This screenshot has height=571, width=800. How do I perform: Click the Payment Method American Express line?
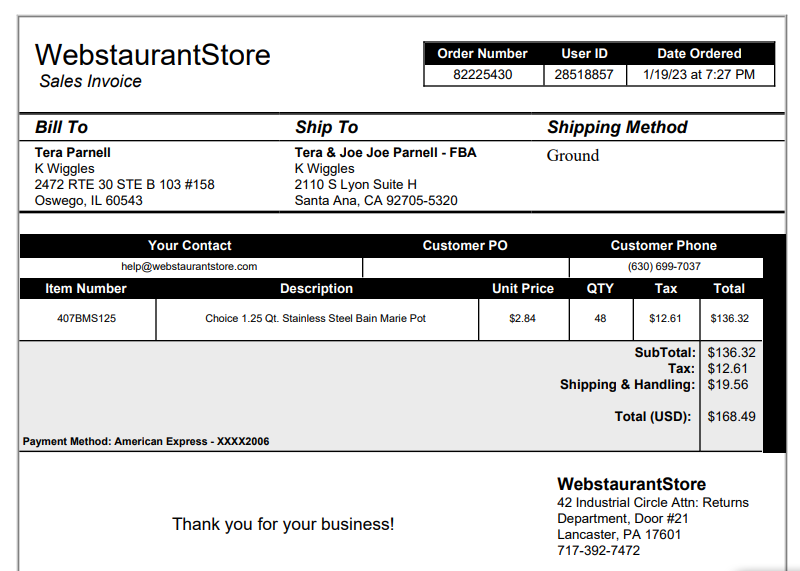point(146,441)
